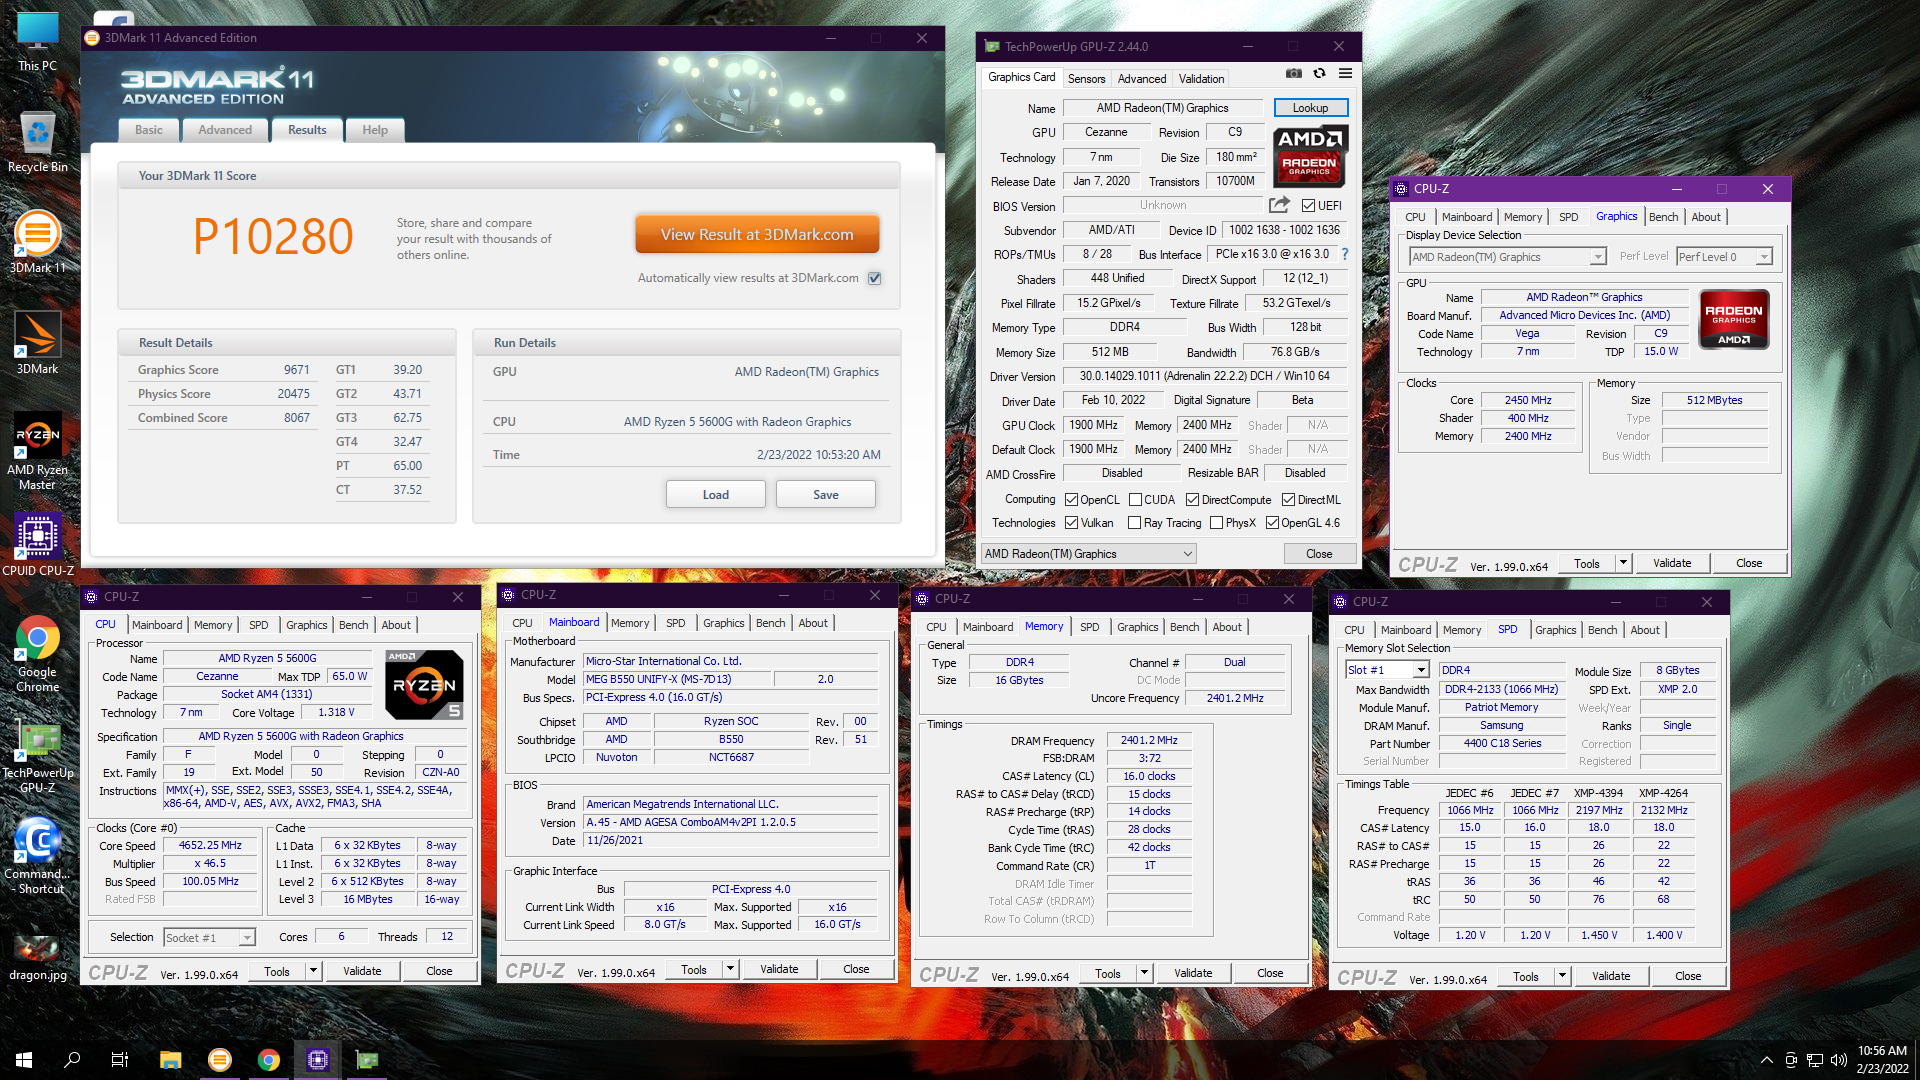Click View Result at 3DMark.com button
1920x1080 pixels.
coord(757,234)
